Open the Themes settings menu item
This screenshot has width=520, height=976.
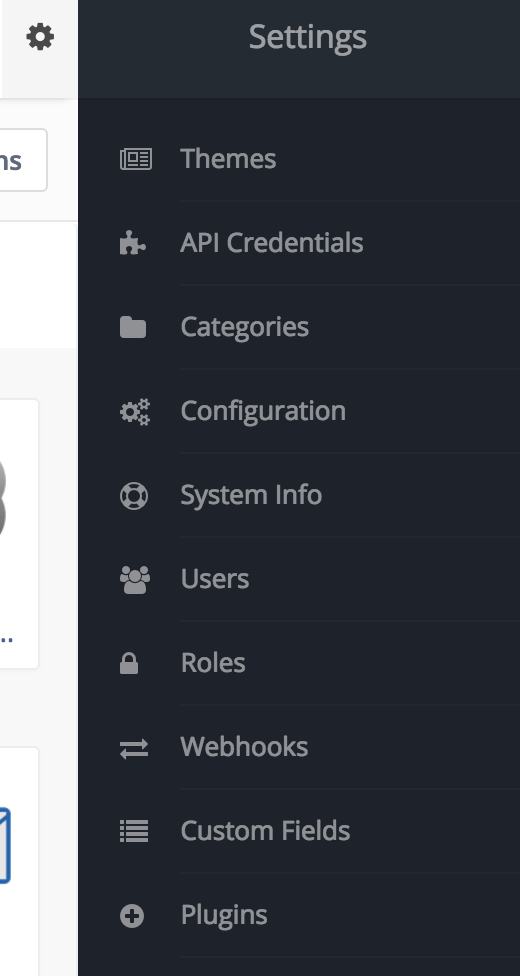pyautogui.click(x=299, y=159)
